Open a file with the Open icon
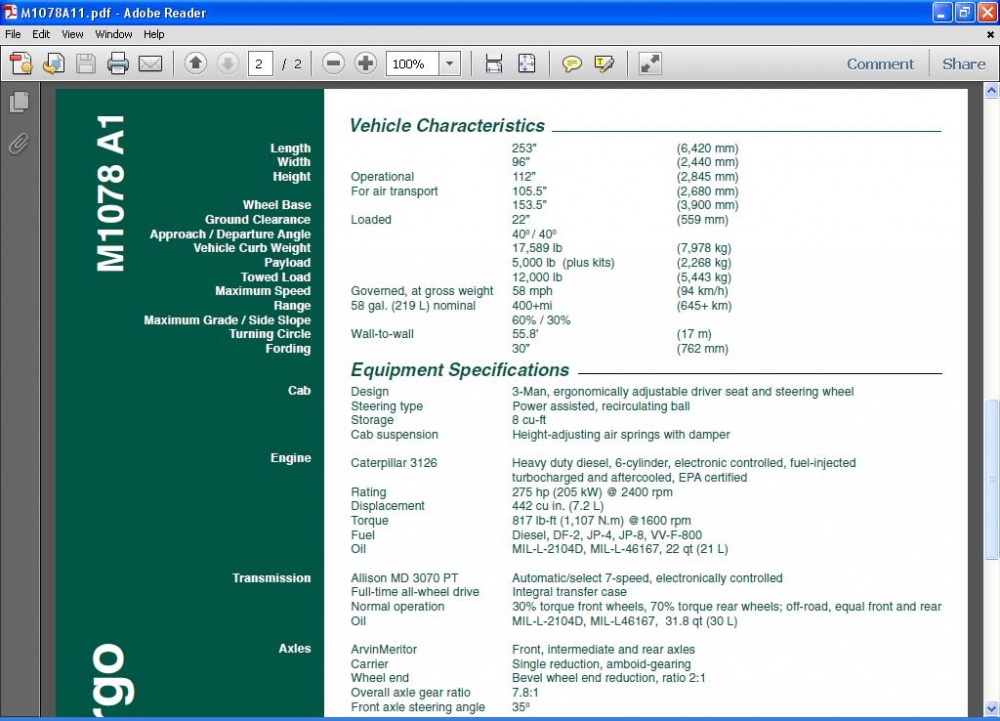The image size is (1000, 721). point(54,64)
